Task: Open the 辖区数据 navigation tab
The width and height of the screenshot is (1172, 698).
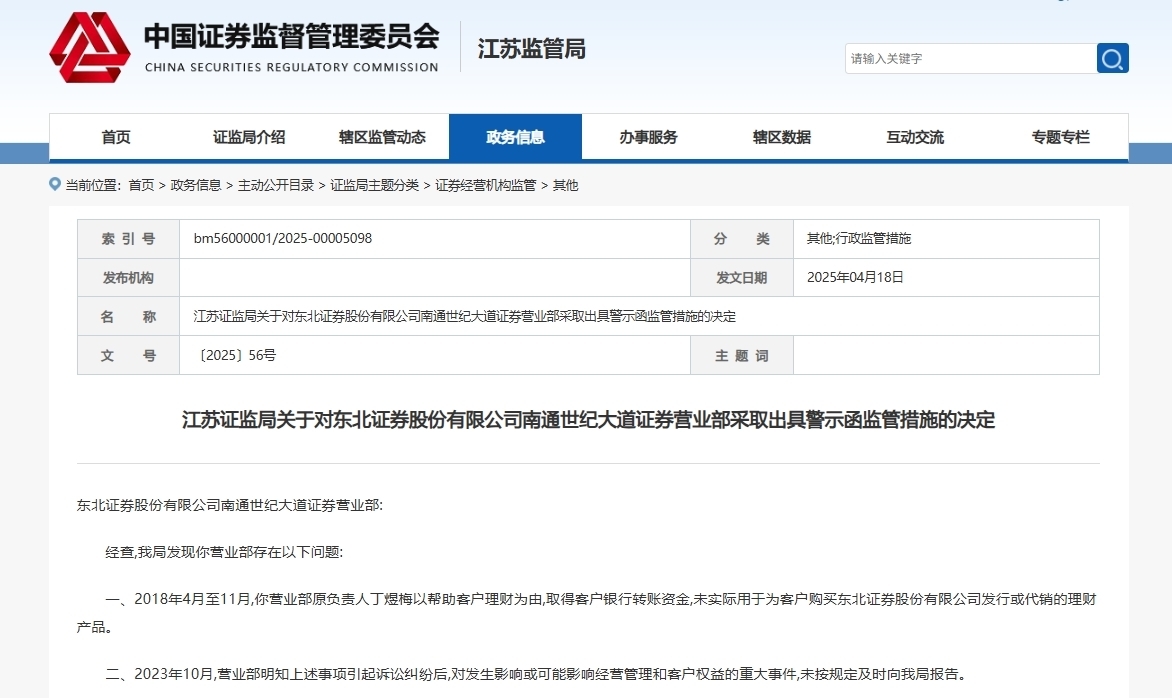Action: (782, 137)
